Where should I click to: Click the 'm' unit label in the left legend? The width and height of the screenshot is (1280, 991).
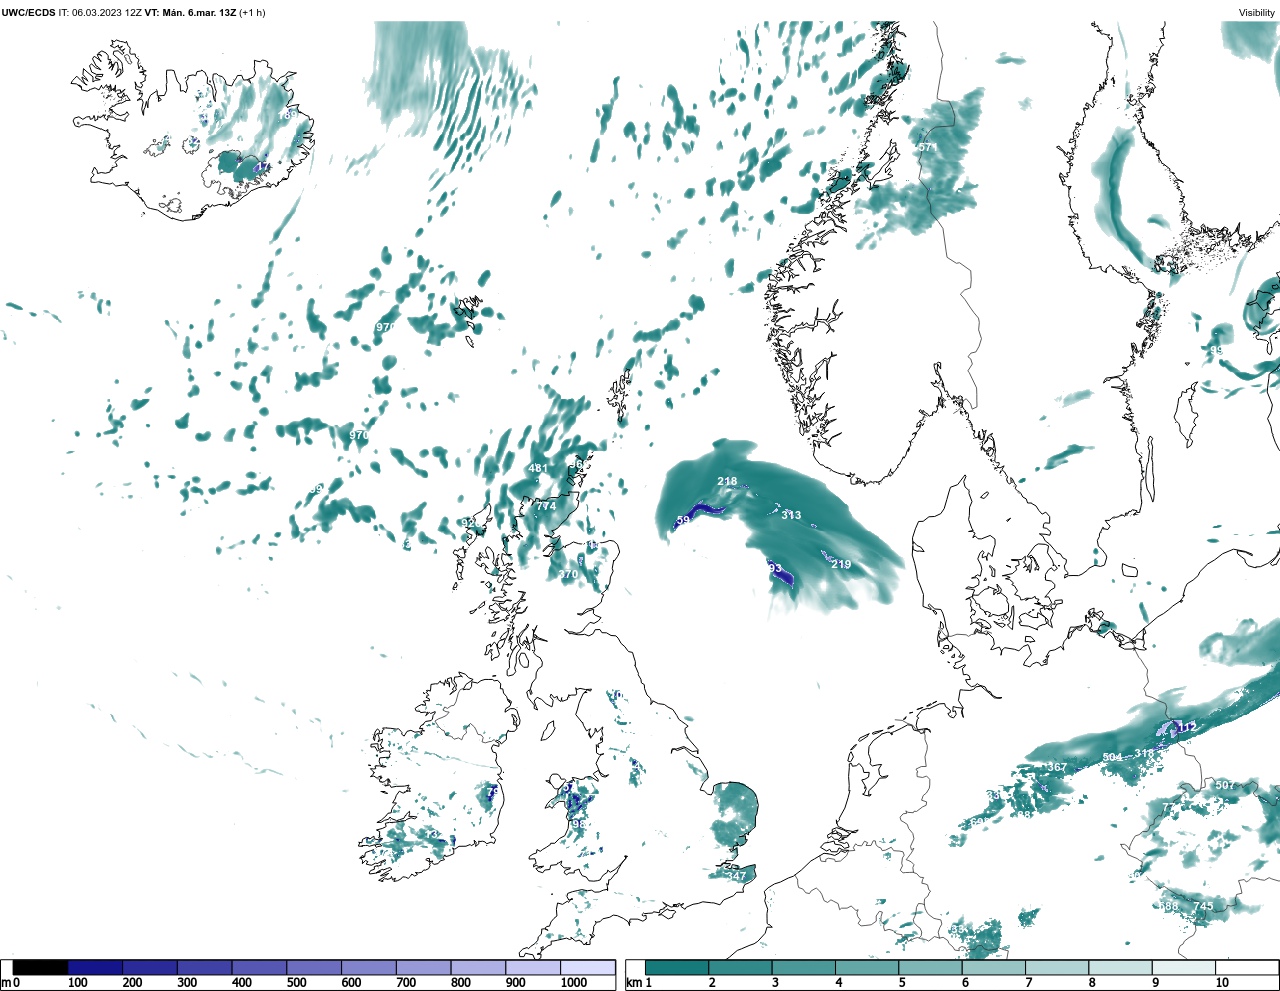(5, 983)
